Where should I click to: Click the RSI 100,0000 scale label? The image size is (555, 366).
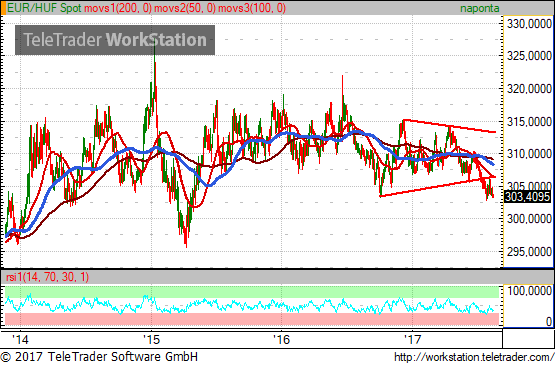tap(529, 291)
